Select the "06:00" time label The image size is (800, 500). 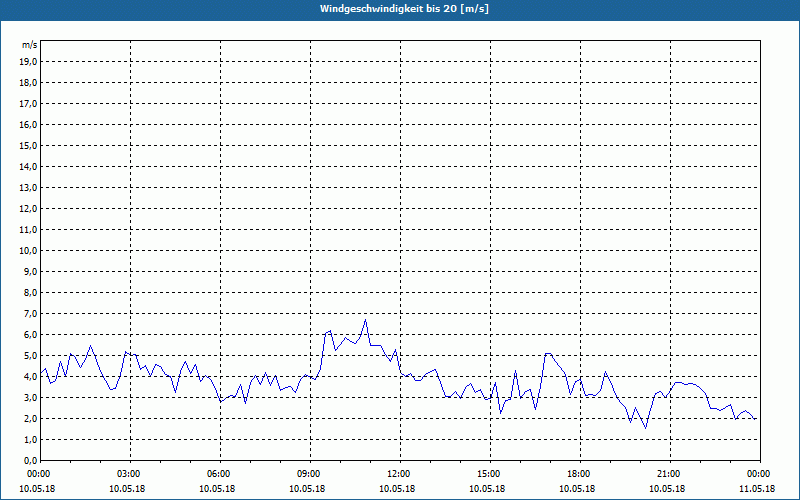220,474
